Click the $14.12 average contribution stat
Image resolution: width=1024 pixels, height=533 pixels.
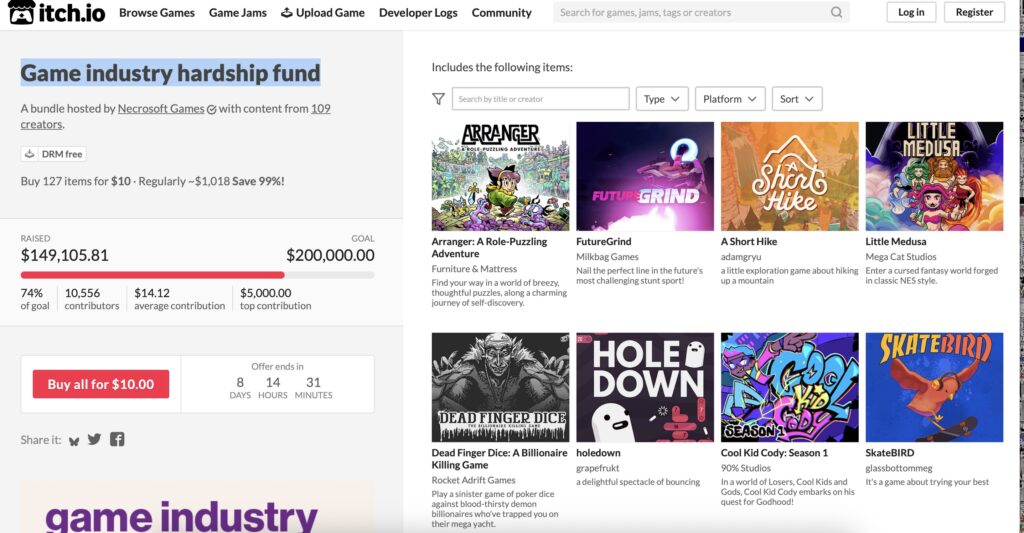180,299
